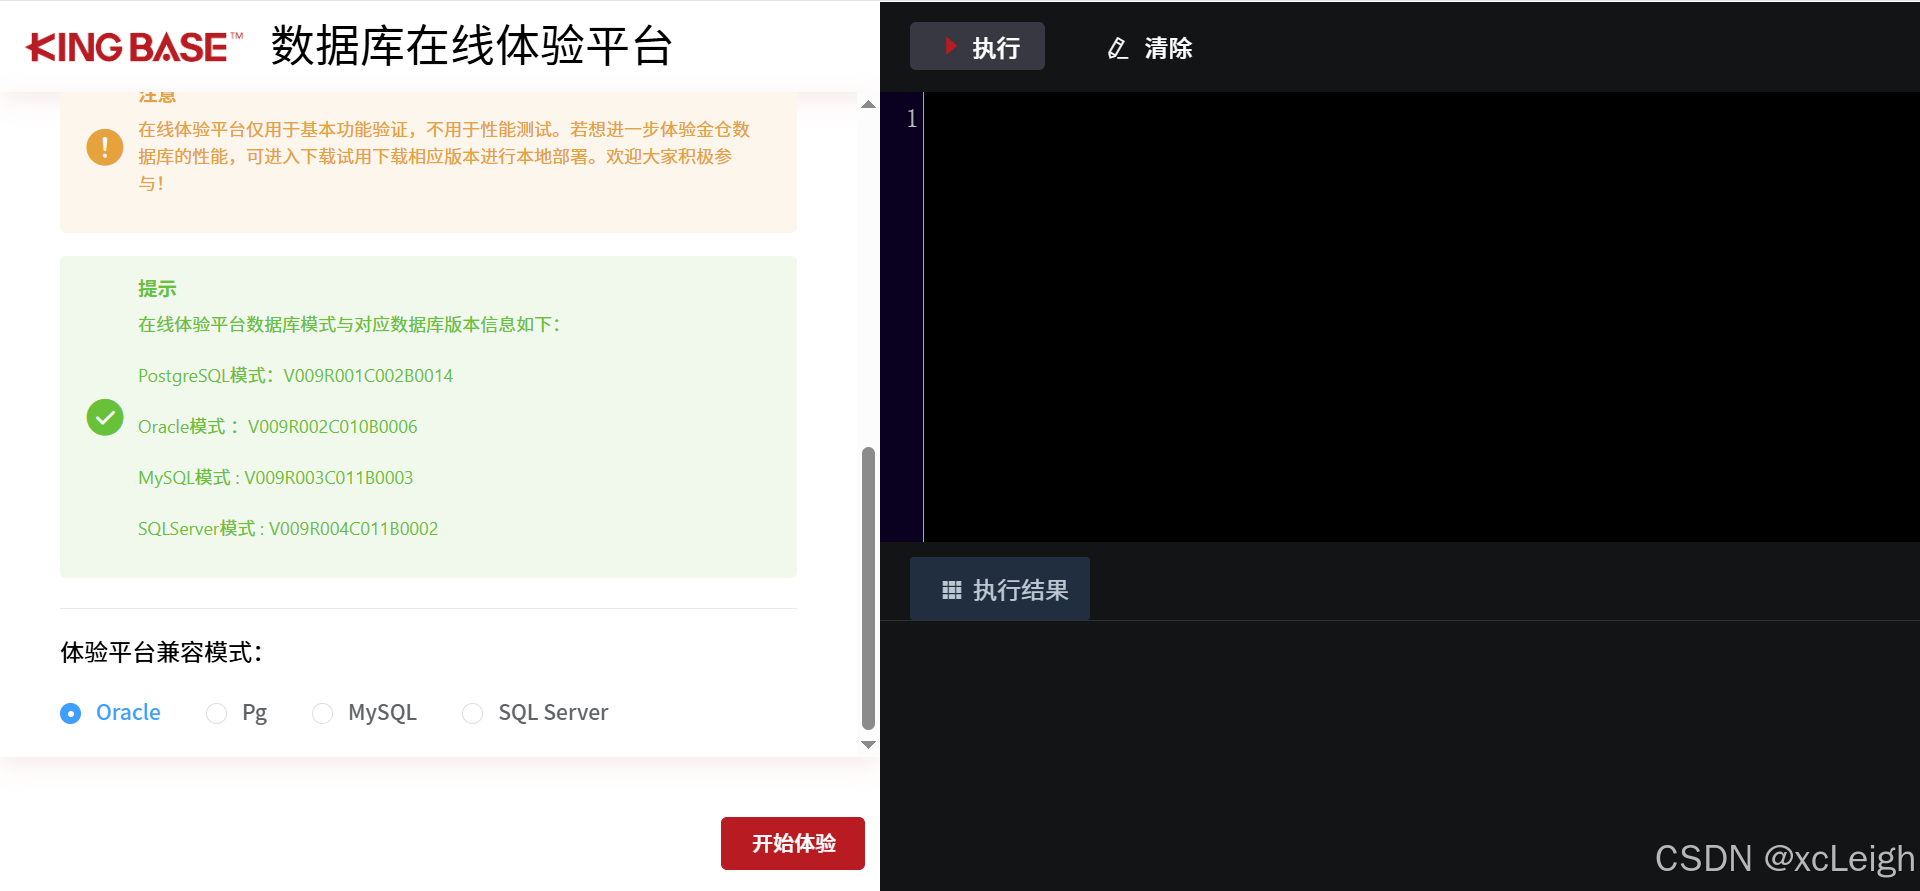1920x891 pixels.
Task: Click the grid icon in 执行结果 tab
Action: (x=951, y=590)
